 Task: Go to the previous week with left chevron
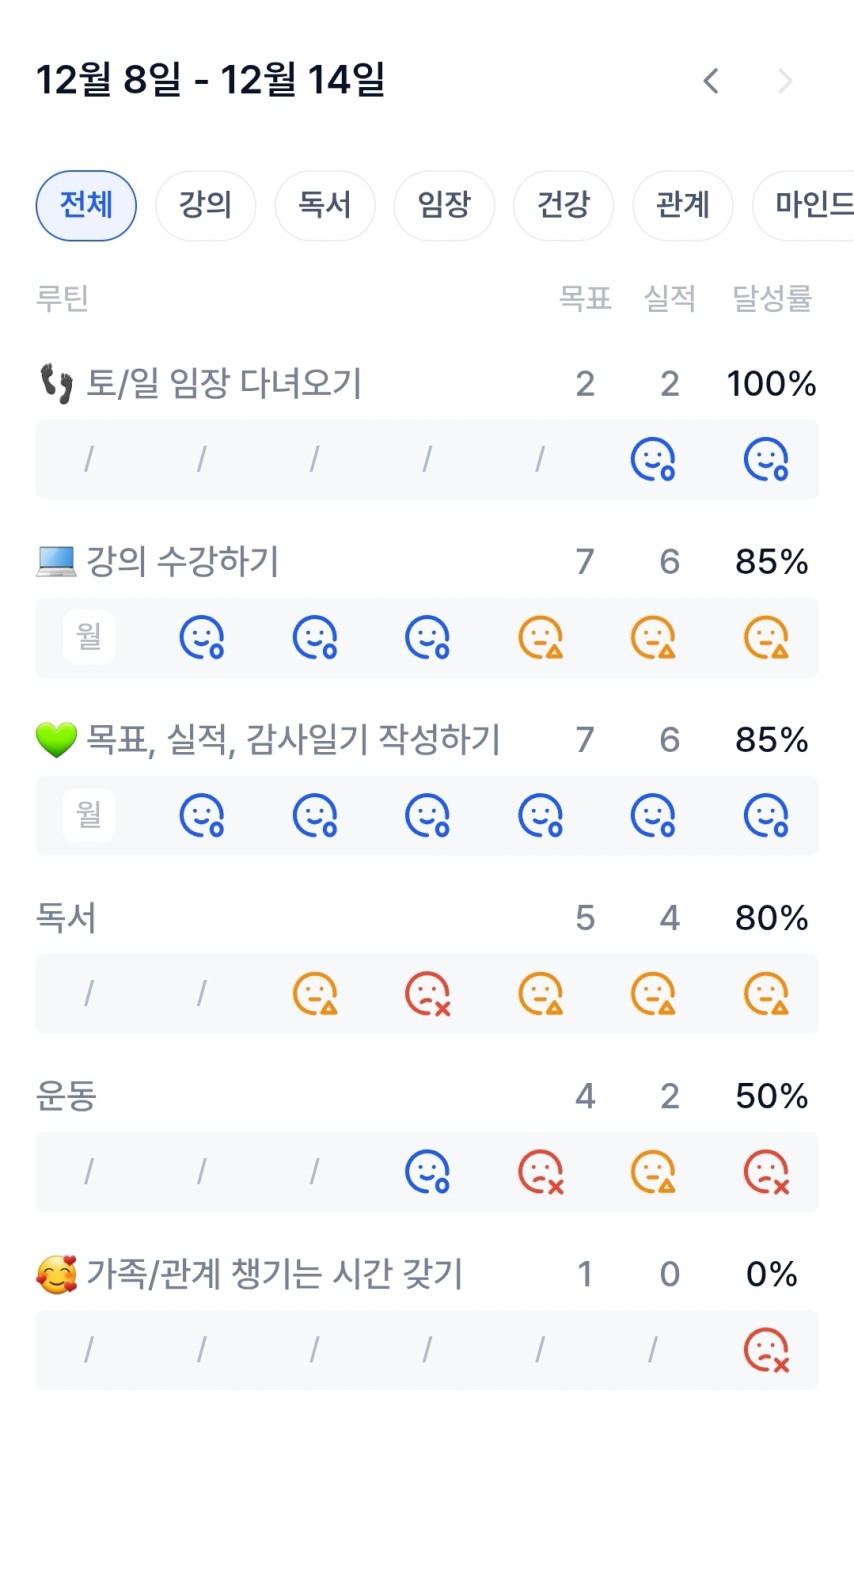pos(711,81)
